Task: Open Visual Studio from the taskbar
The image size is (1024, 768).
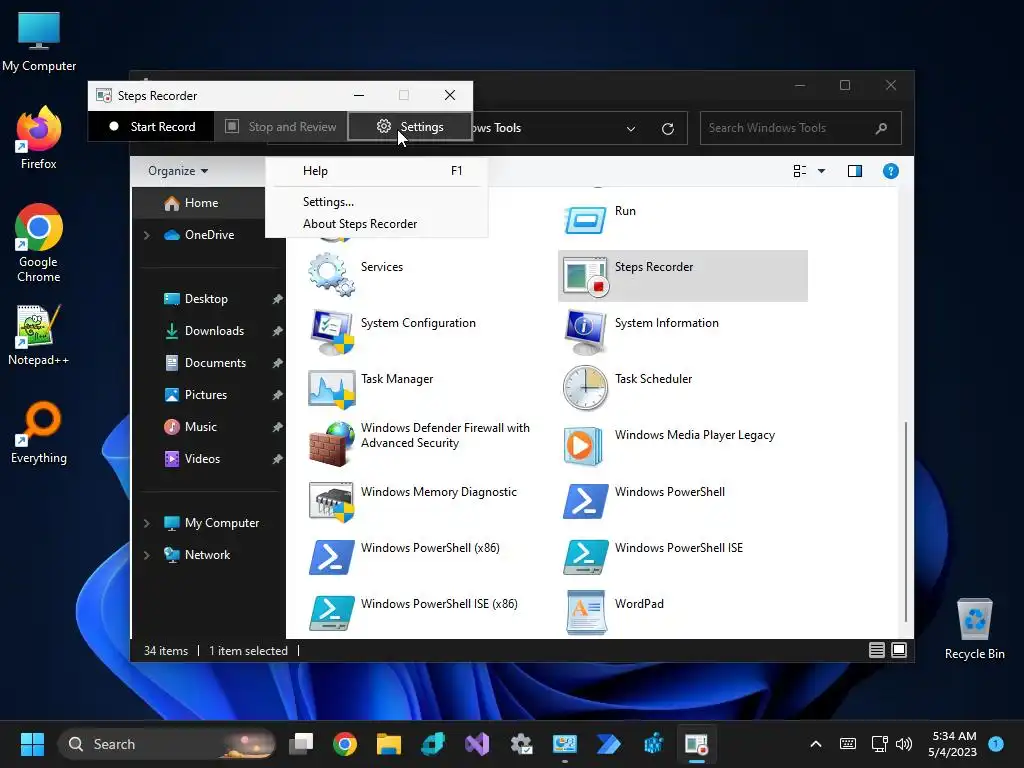Action: pos(477,744)
